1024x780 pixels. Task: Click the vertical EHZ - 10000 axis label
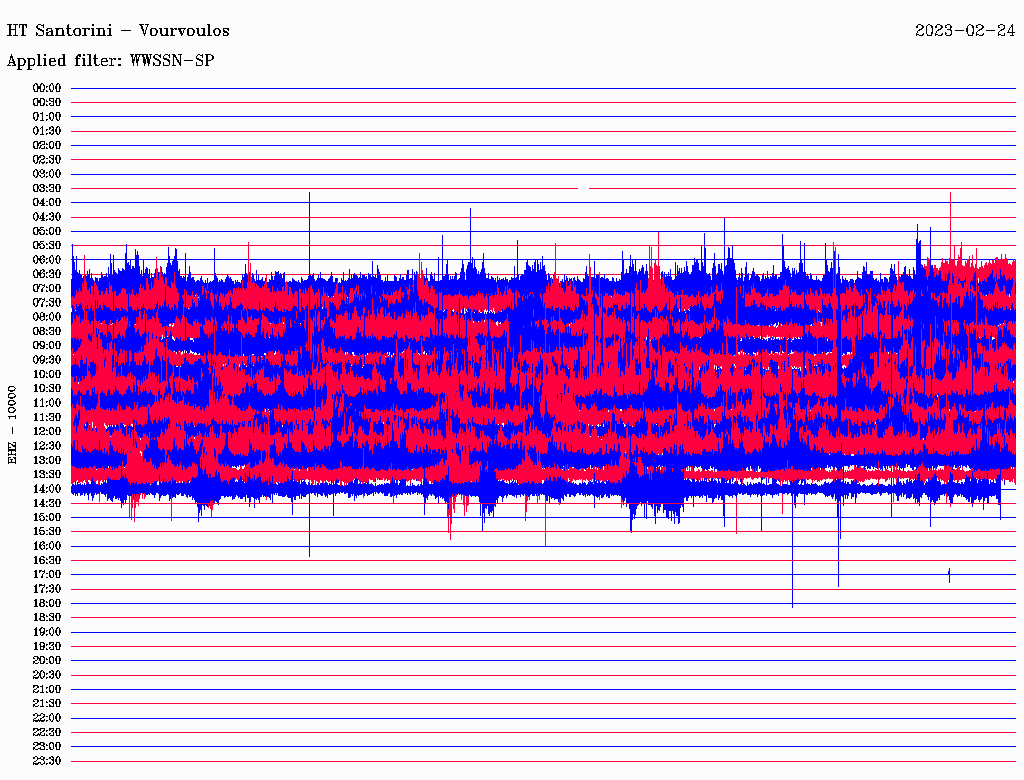pyautogui.click(x=13, y=424)
